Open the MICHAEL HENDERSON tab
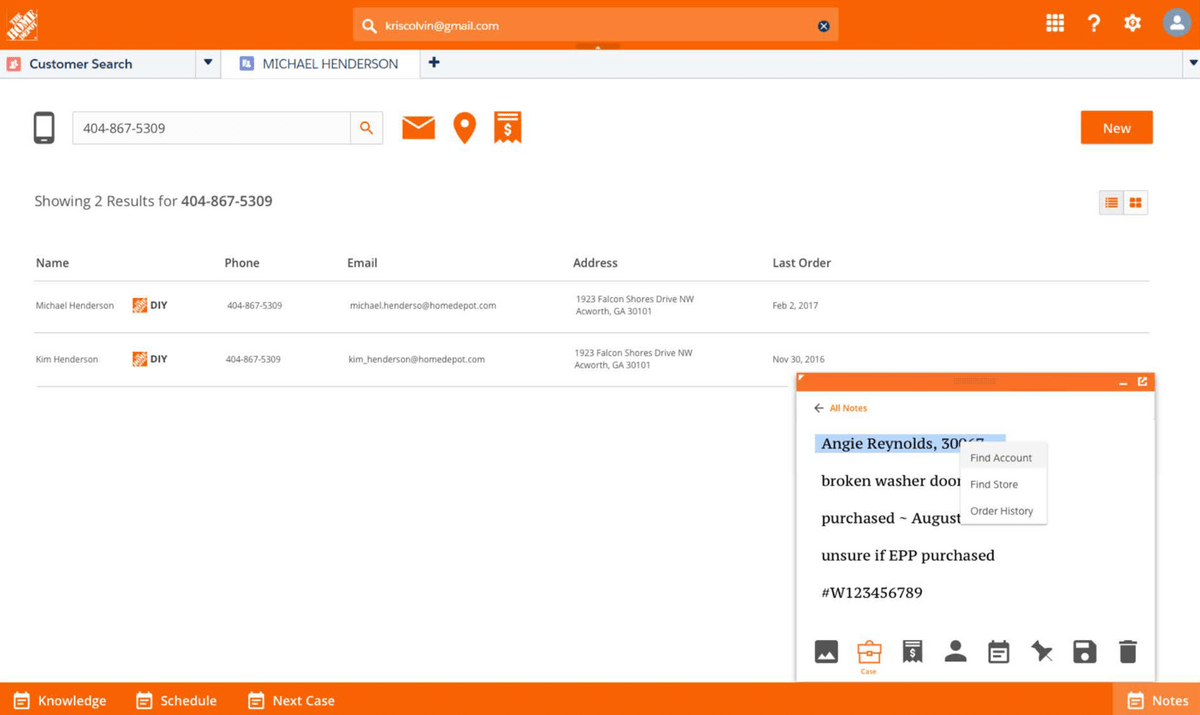 click(329, 63)
